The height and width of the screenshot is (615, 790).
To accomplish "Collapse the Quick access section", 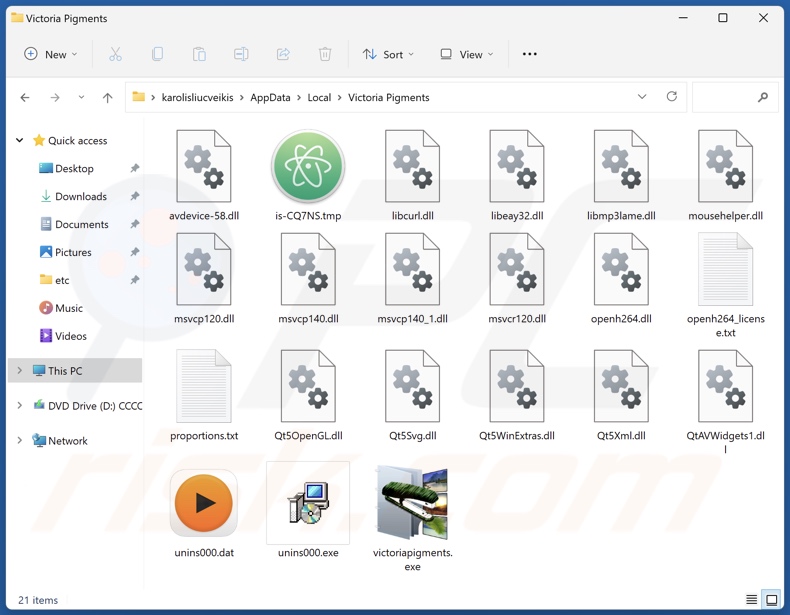I will tap(19, 140).
